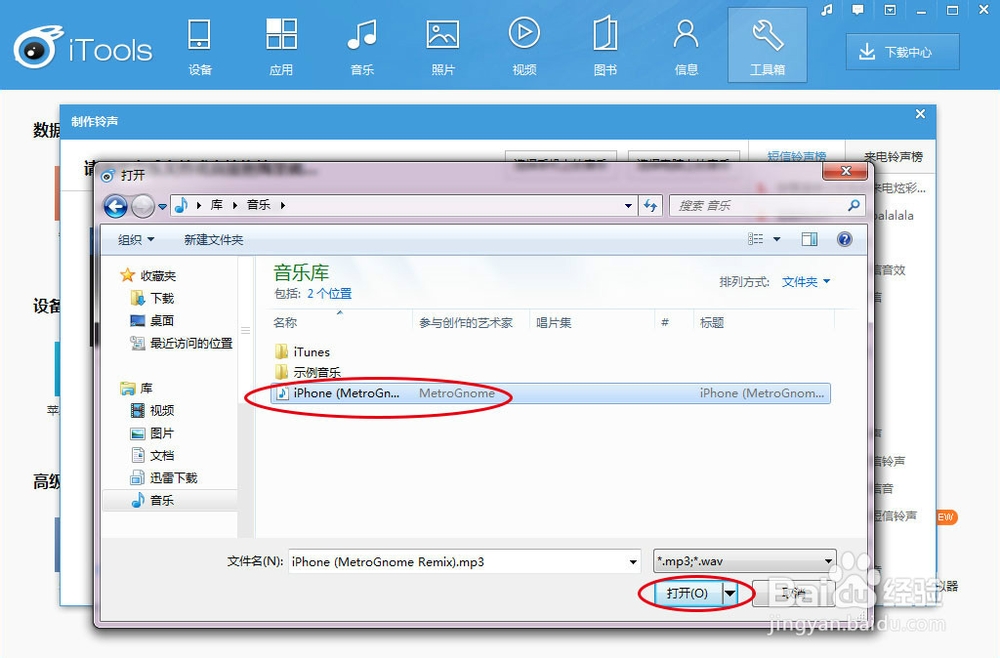Switch to the 来电铃声榜 tab
Image resolution: width=1000 pixels, height=658 pixels.
pos(893,157)
